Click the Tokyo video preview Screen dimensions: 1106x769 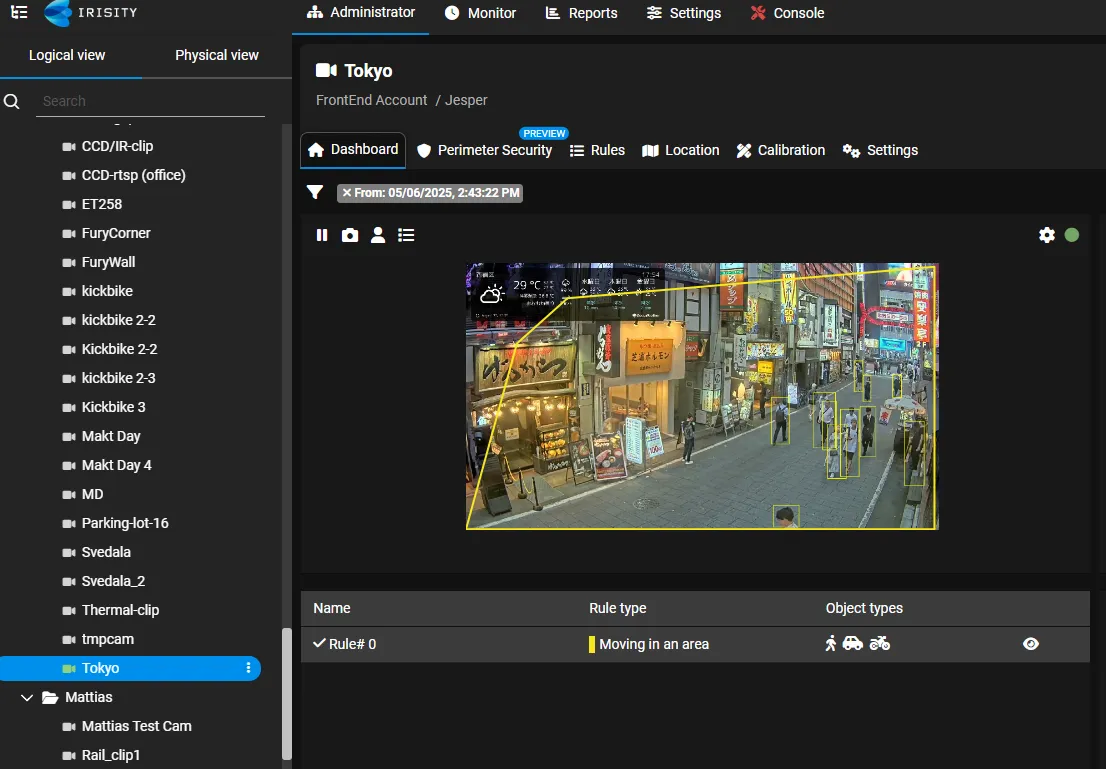(x=702, y=396)
